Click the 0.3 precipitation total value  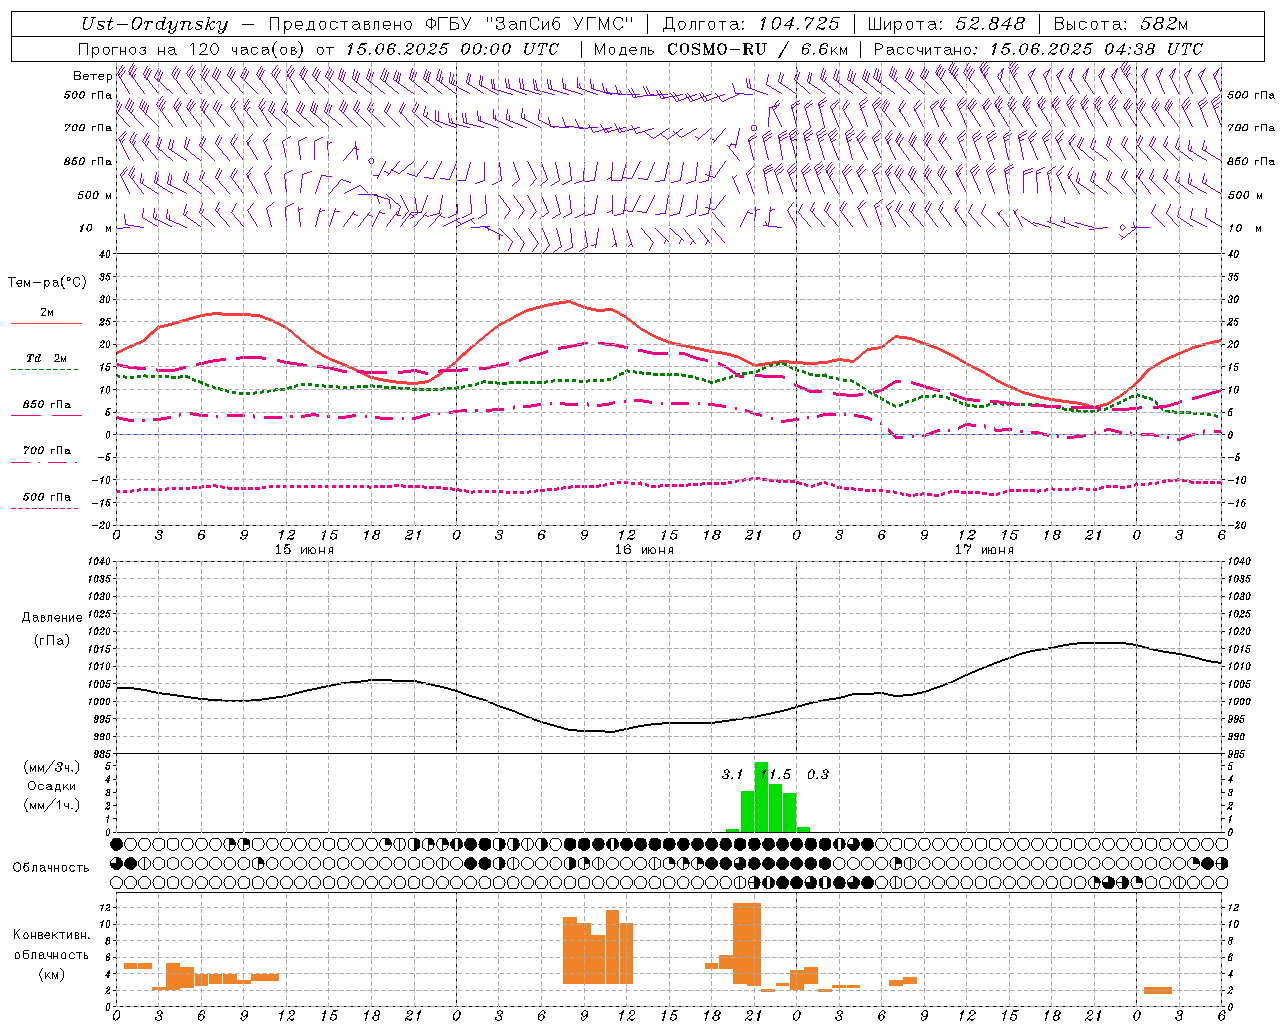tap(818, 775)
